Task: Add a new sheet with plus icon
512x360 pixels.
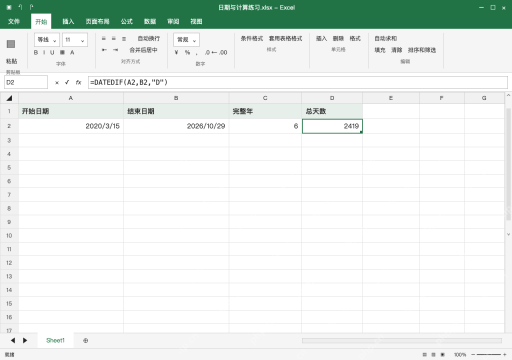Action: pos(86,340)
